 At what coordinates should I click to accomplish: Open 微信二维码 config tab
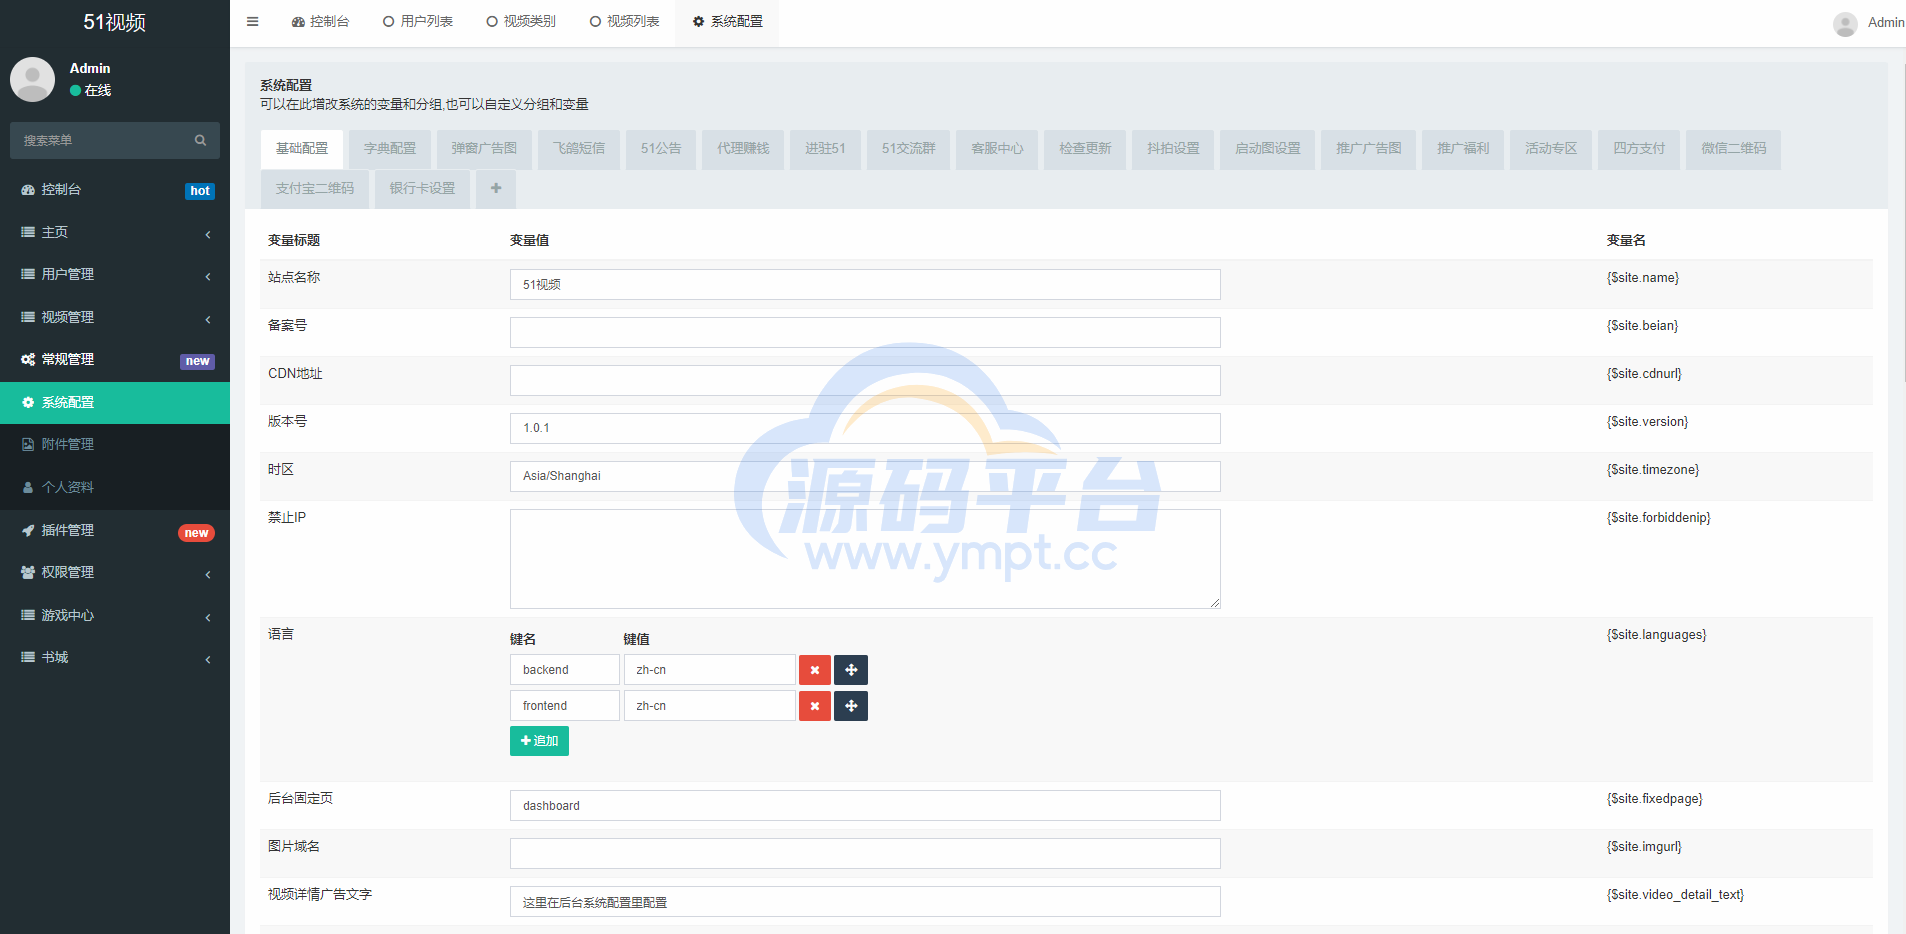(x=1734, y=149)
